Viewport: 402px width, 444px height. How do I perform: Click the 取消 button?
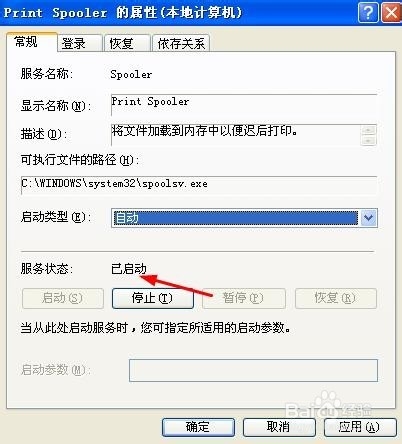coord(279,427)
